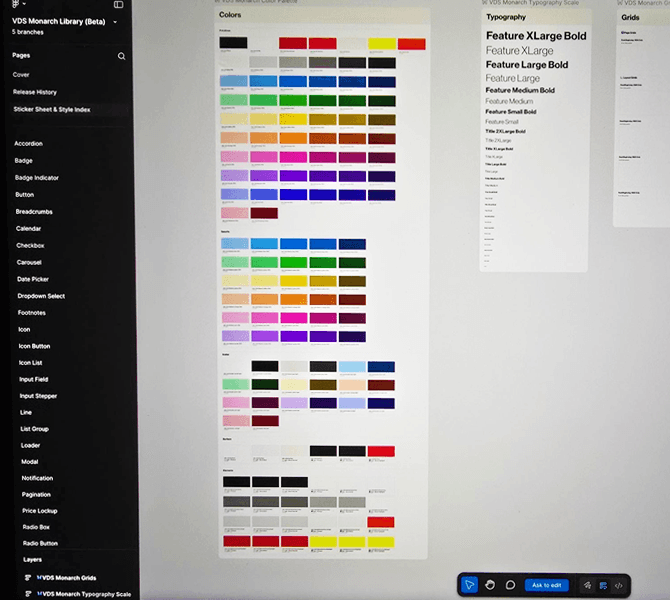Click the Grids frame heading
The width and height of the screenshot is (670, 600).
point(630,18)
